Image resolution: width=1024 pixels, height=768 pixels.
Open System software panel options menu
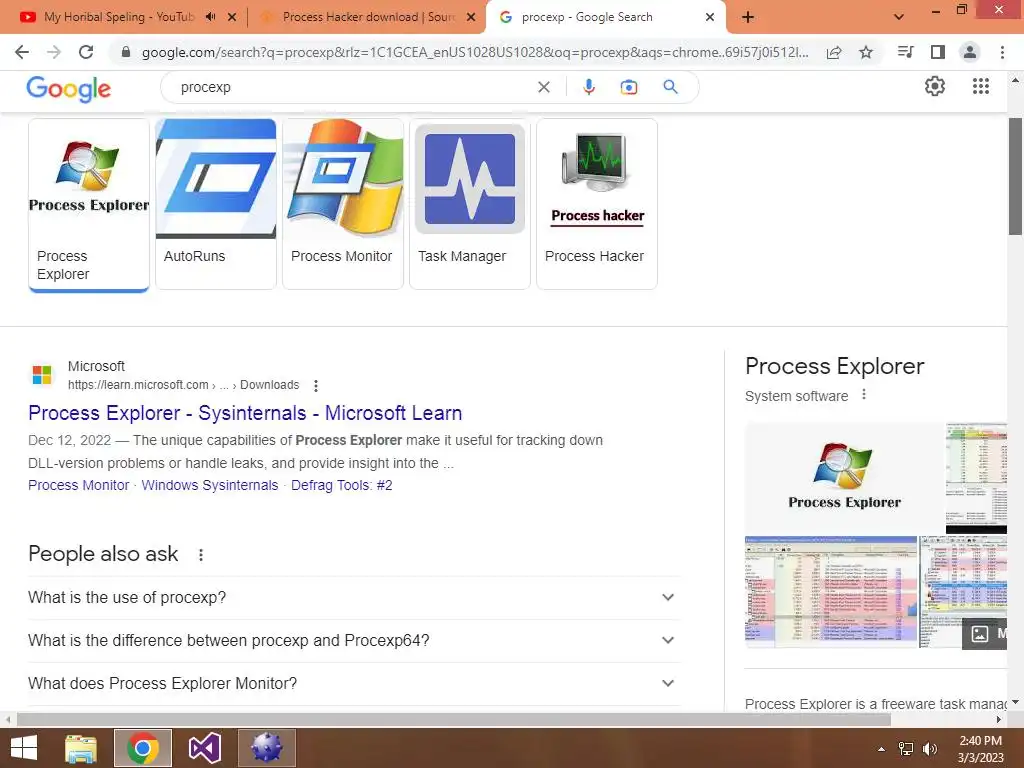(x=864, y=394)
